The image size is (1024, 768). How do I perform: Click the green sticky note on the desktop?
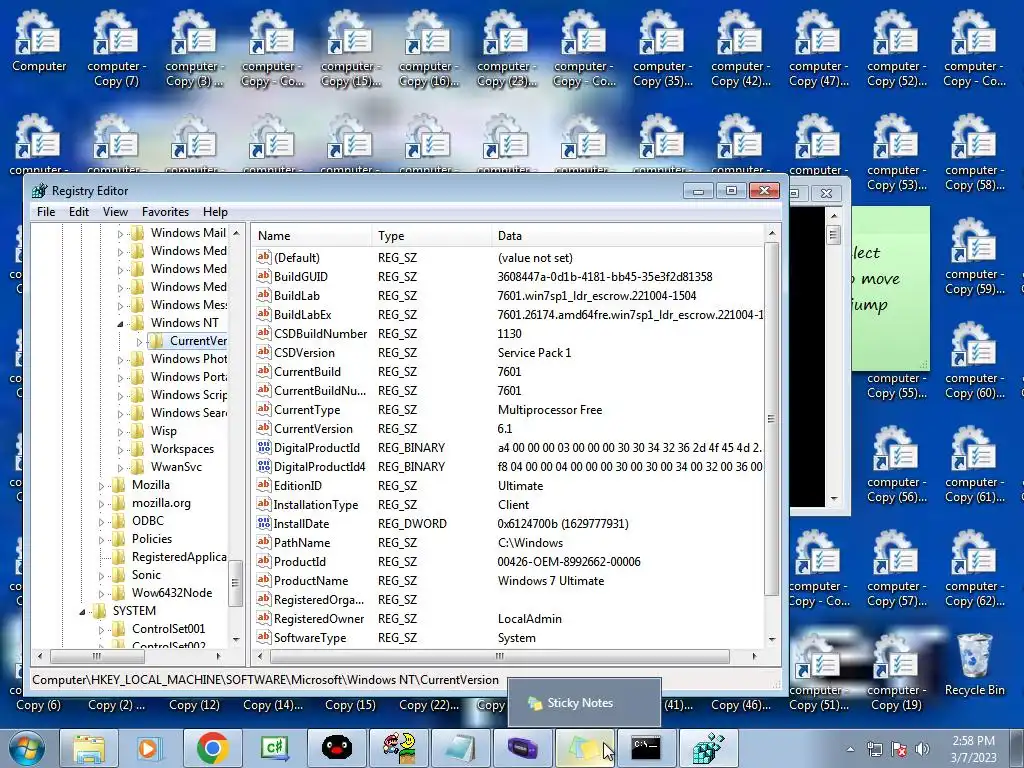[891, 287]
